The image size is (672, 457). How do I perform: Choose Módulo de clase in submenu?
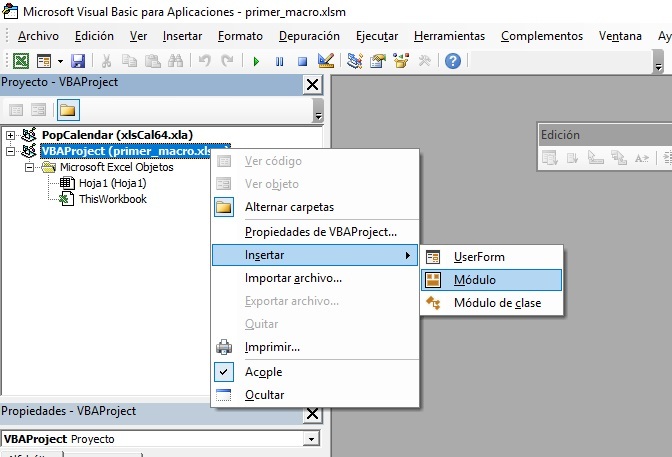coord(492,303)
